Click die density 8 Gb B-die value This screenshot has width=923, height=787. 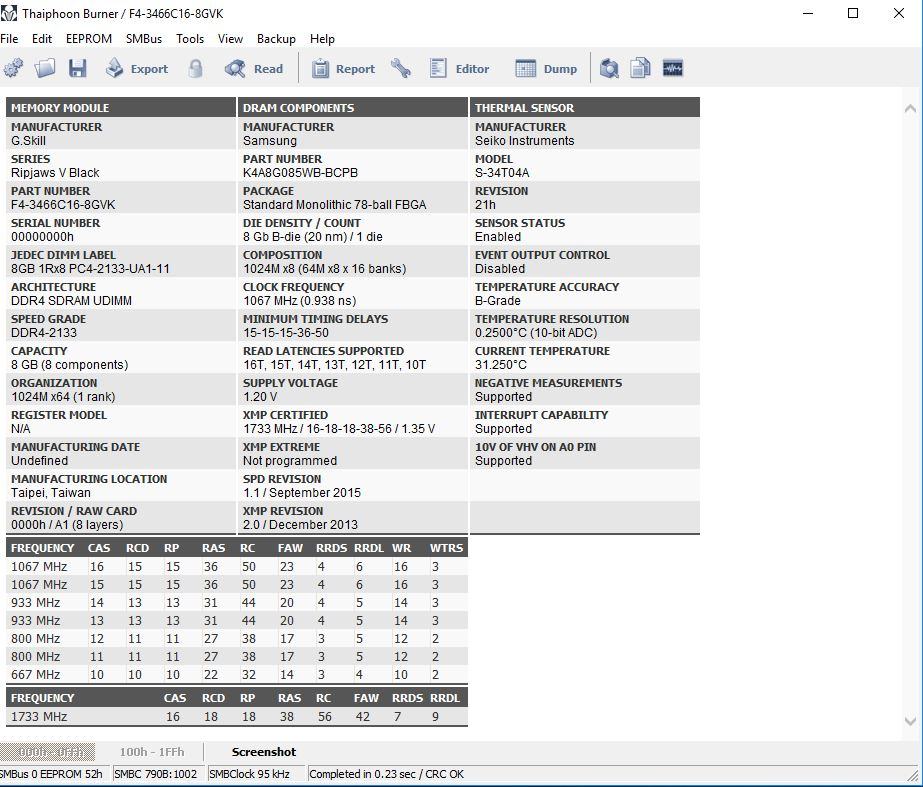click(313, 237)
